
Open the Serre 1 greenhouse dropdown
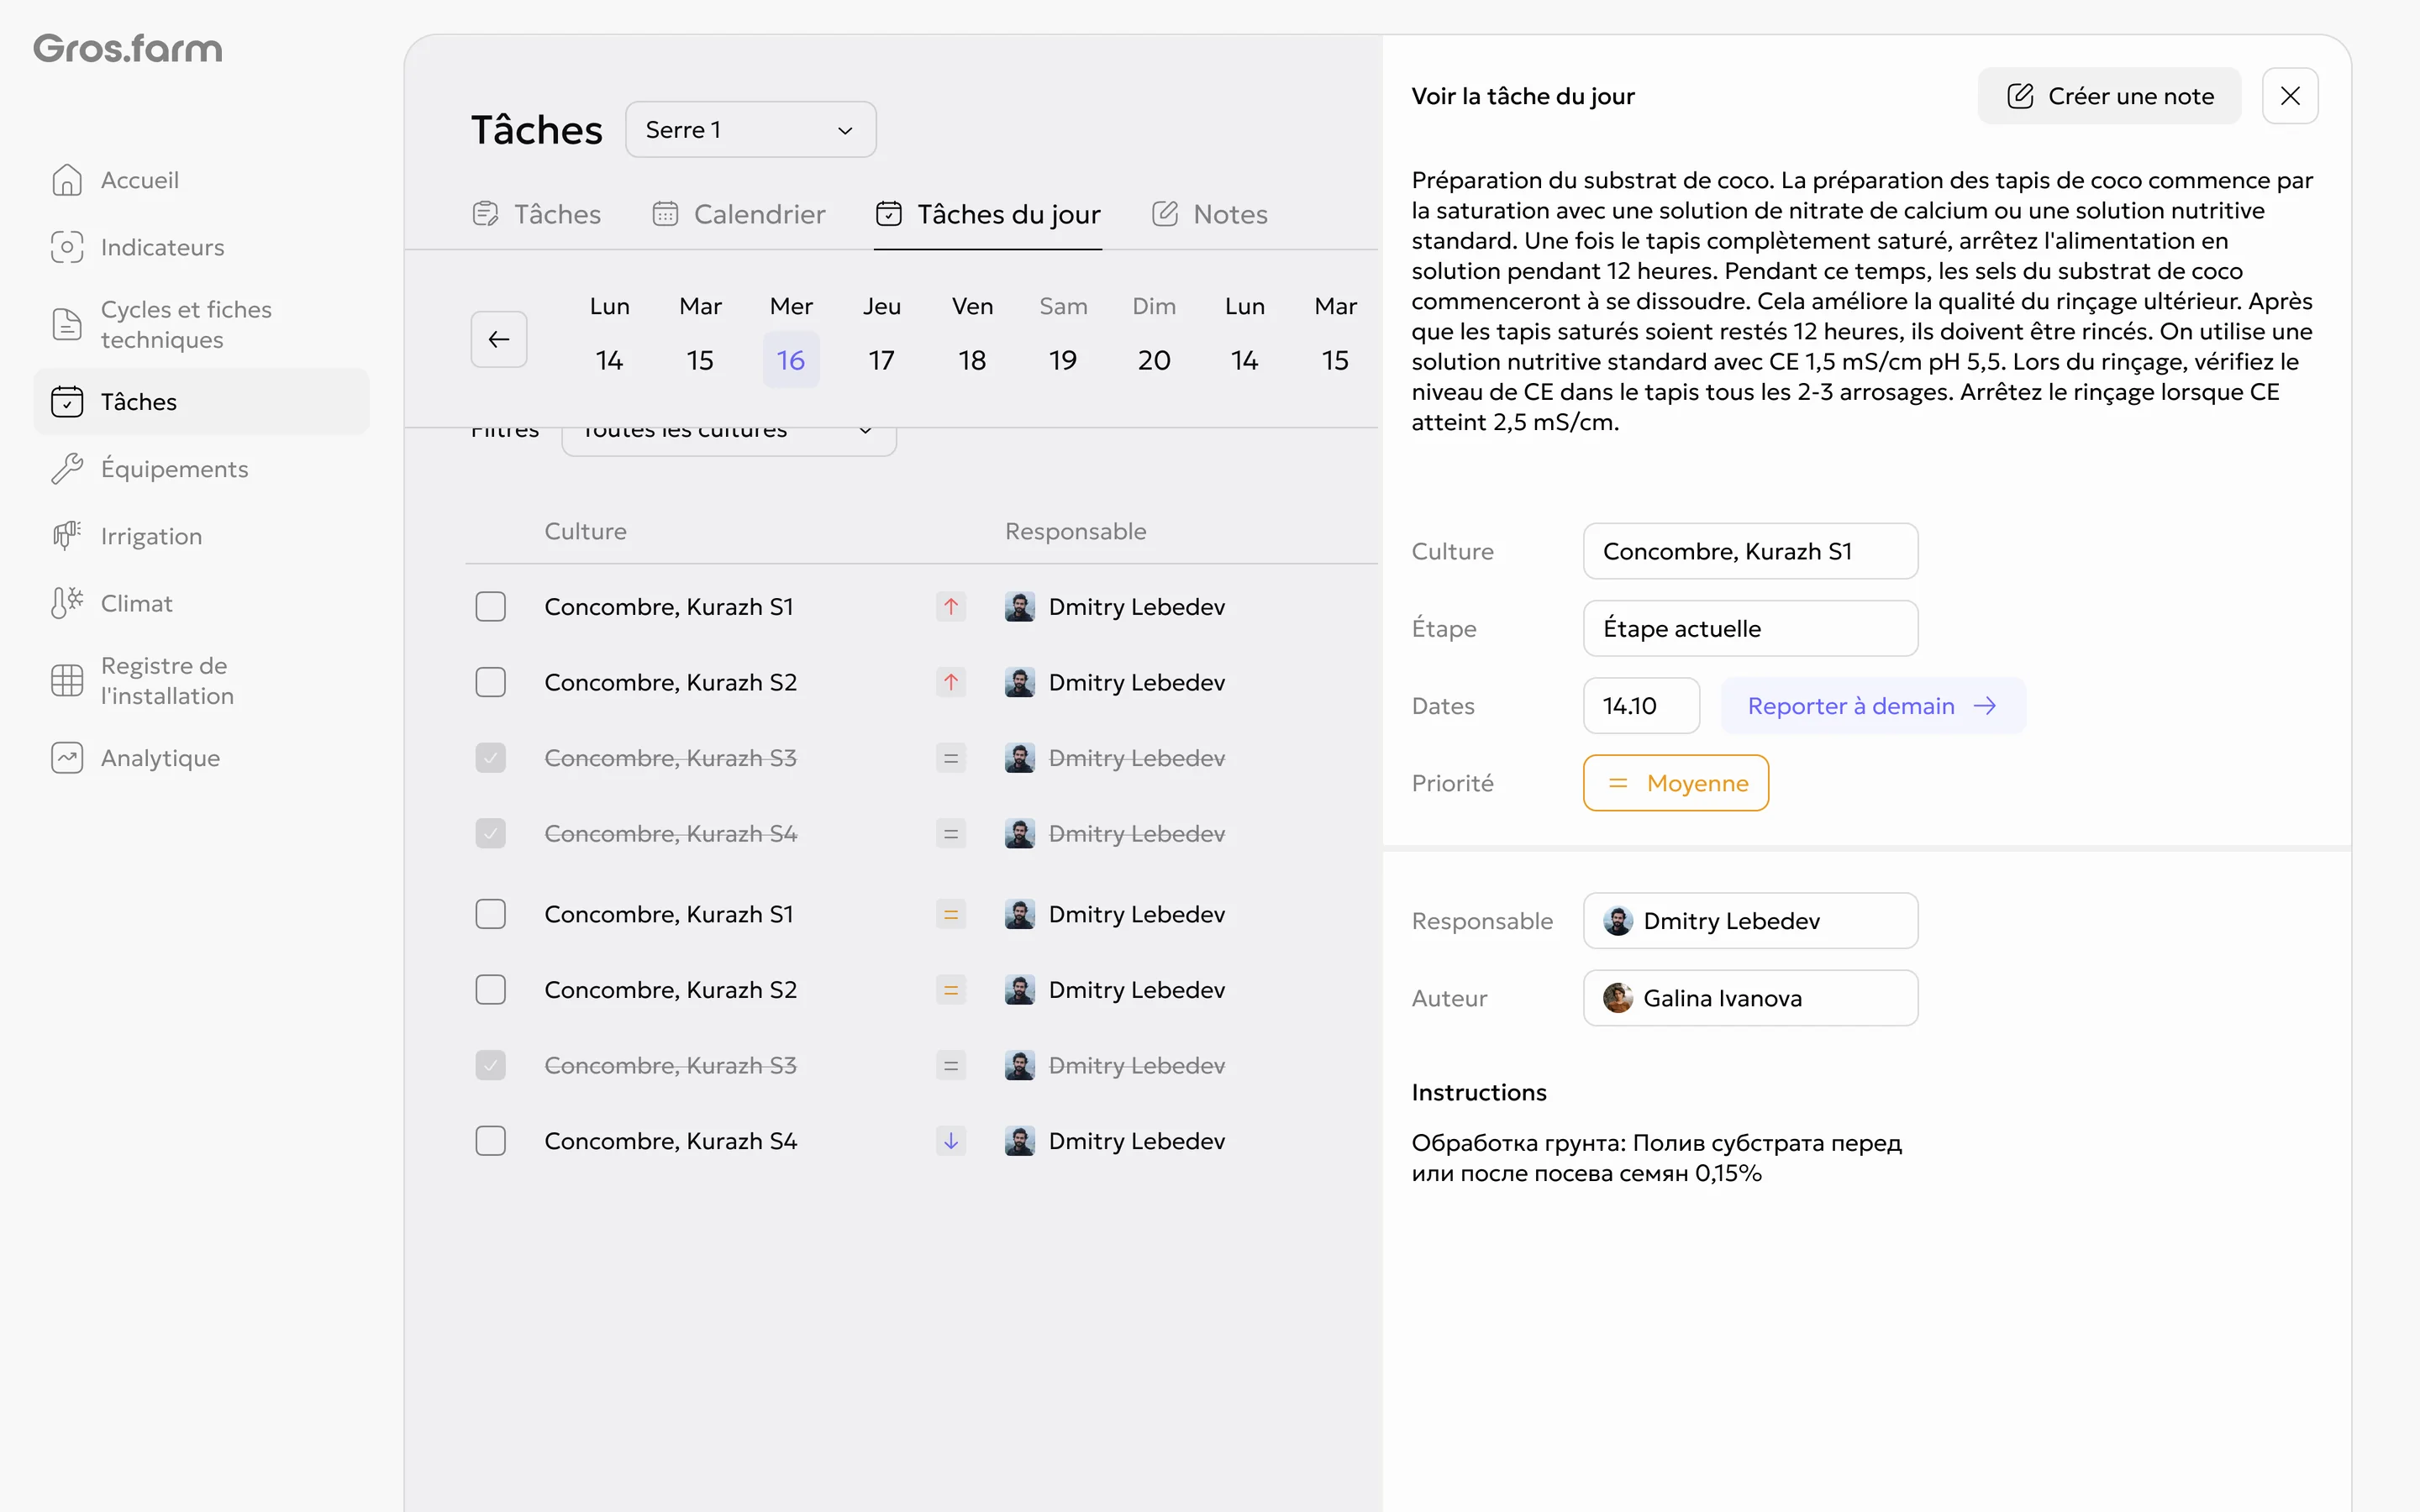point(751,130)
